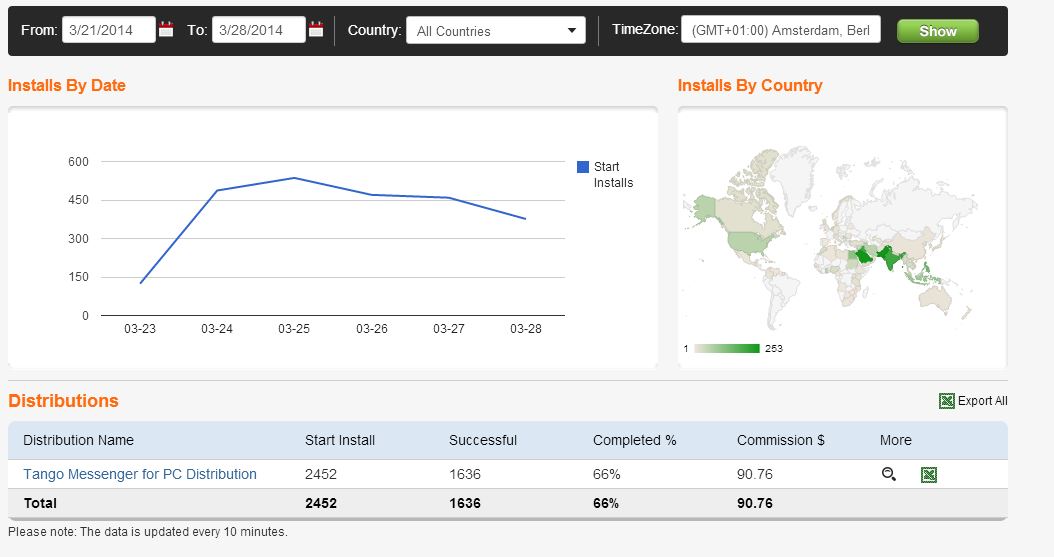Viewport: 1054px width, 557px height.
Task: Focus the To date field 3/28/2014
Action: pyautogui.click(x=259, y=30)
